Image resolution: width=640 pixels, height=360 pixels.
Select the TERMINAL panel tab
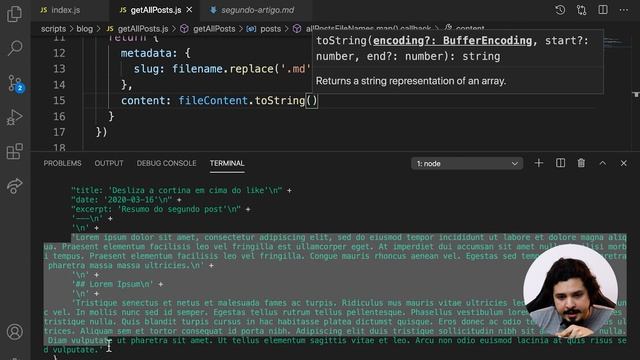tap(227, 163)
